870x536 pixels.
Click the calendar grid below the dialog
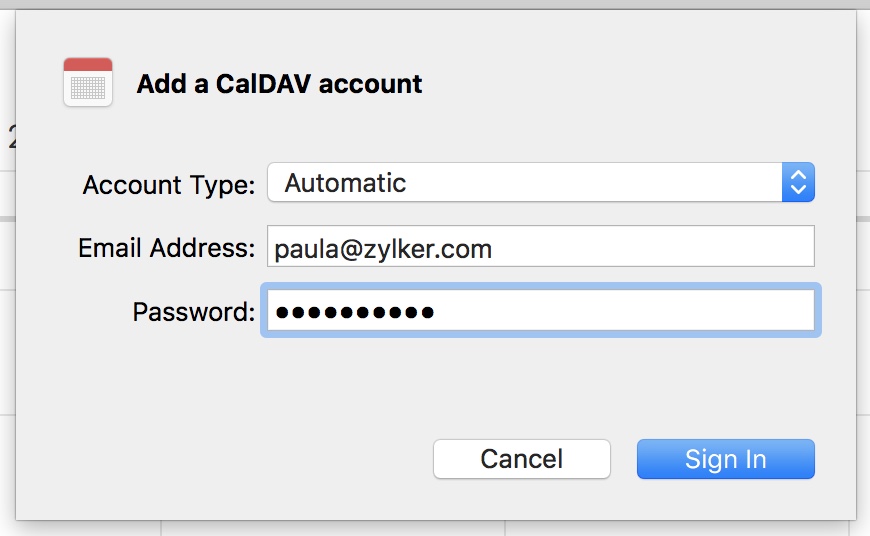330,528
